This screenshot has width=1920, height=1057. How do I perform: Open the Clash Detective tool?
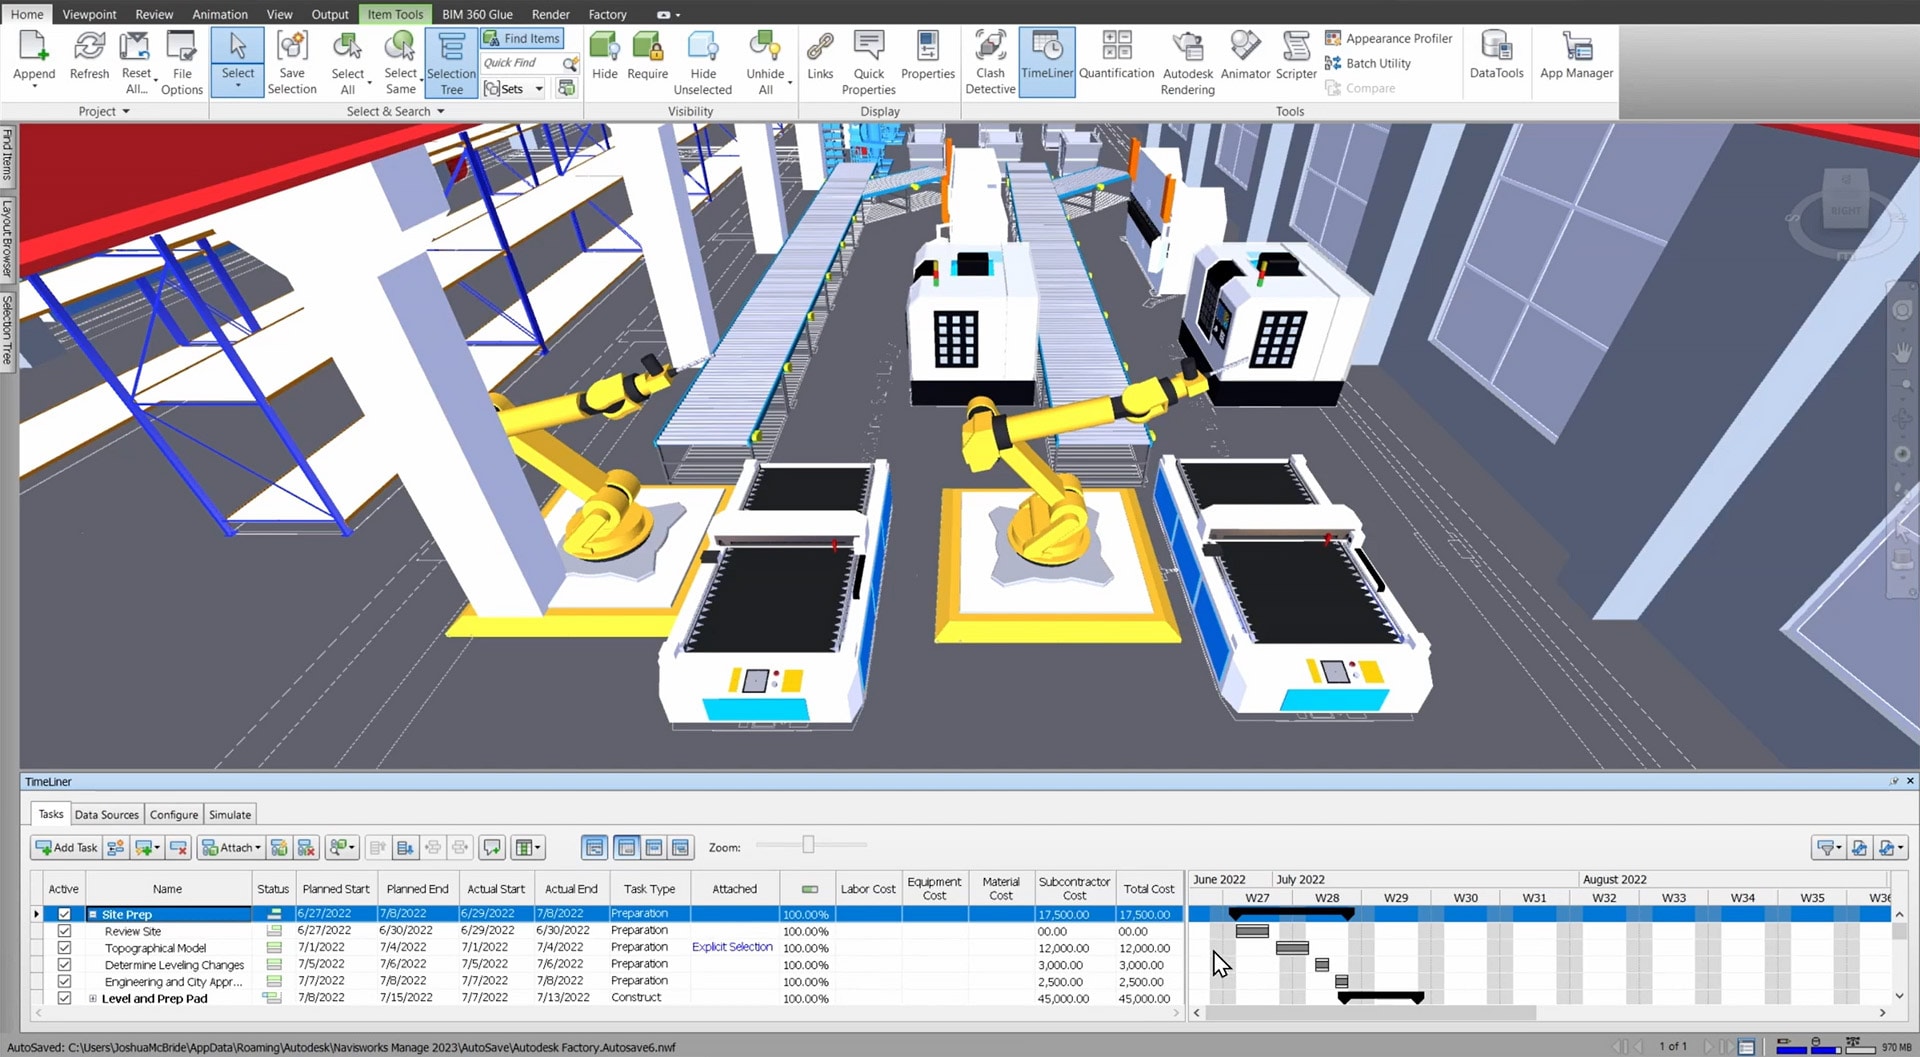pyautogui.click(x=990, y=62)
